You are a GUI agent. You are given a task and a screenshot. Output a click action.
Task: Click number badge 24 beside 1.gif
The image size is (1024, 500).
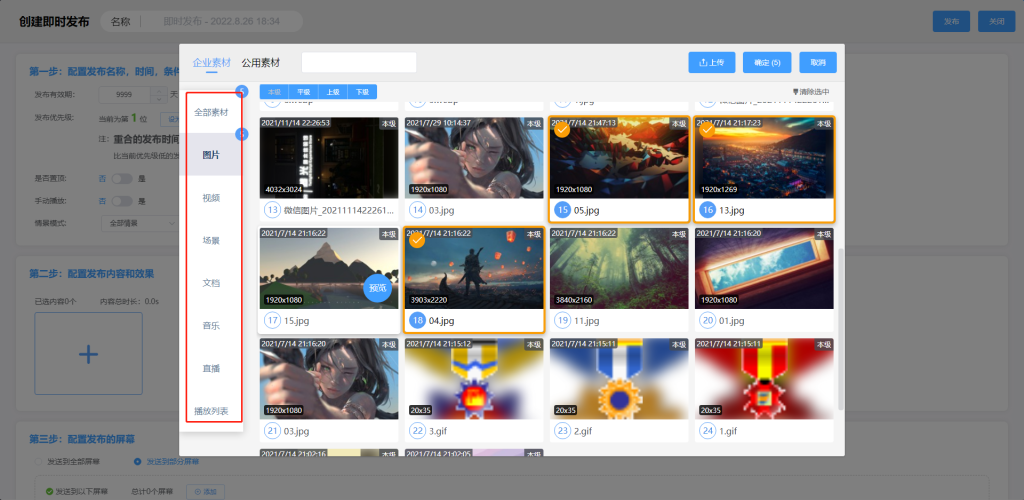click(707, 431)
